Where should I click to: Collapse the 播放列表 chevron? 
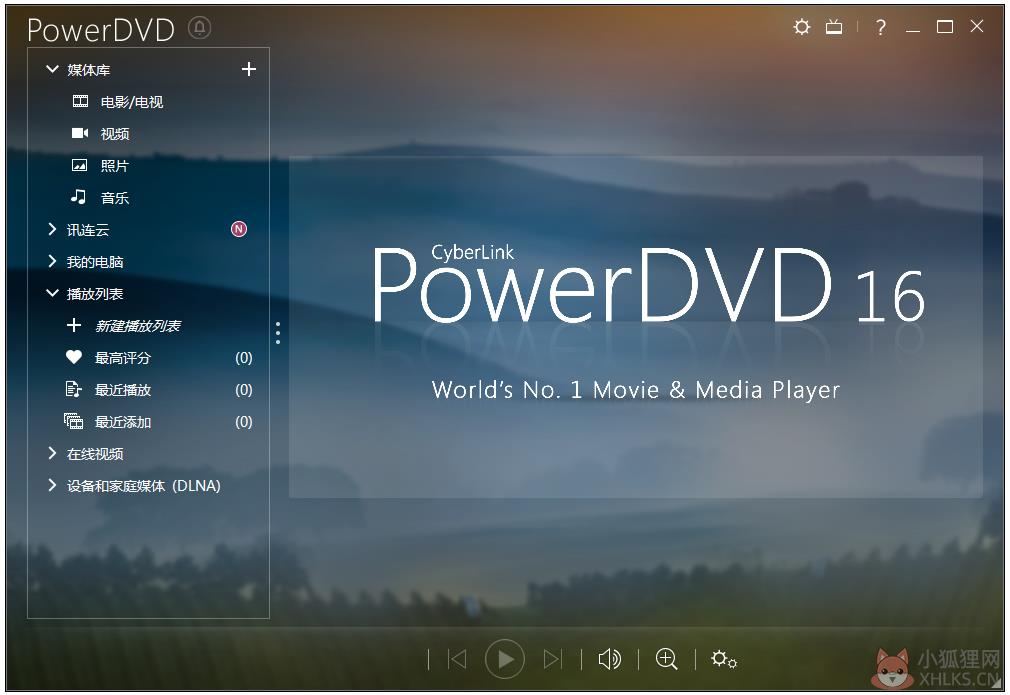pyautogui.click(x=52, y=293)
